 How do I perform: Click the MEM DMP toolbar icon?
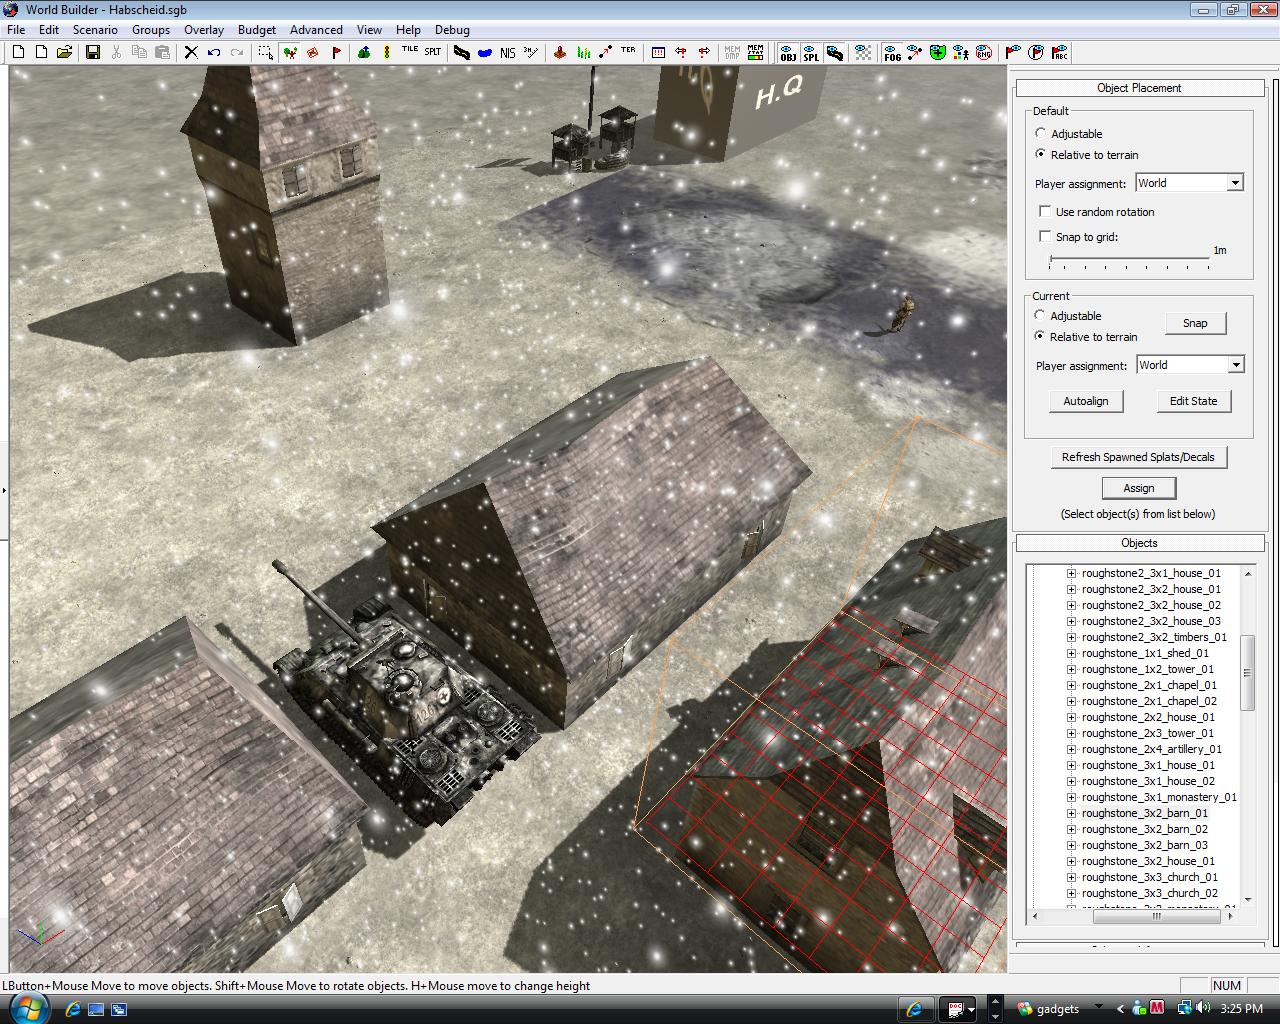732,52
